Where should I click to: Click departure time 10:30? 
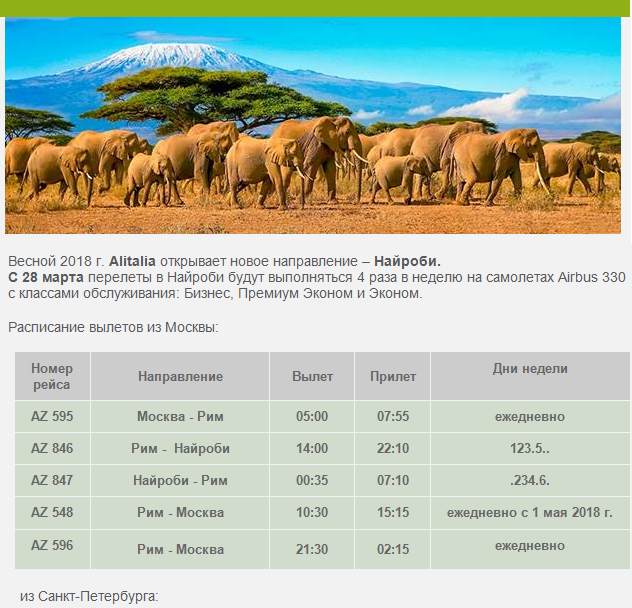tap(312, 512)
